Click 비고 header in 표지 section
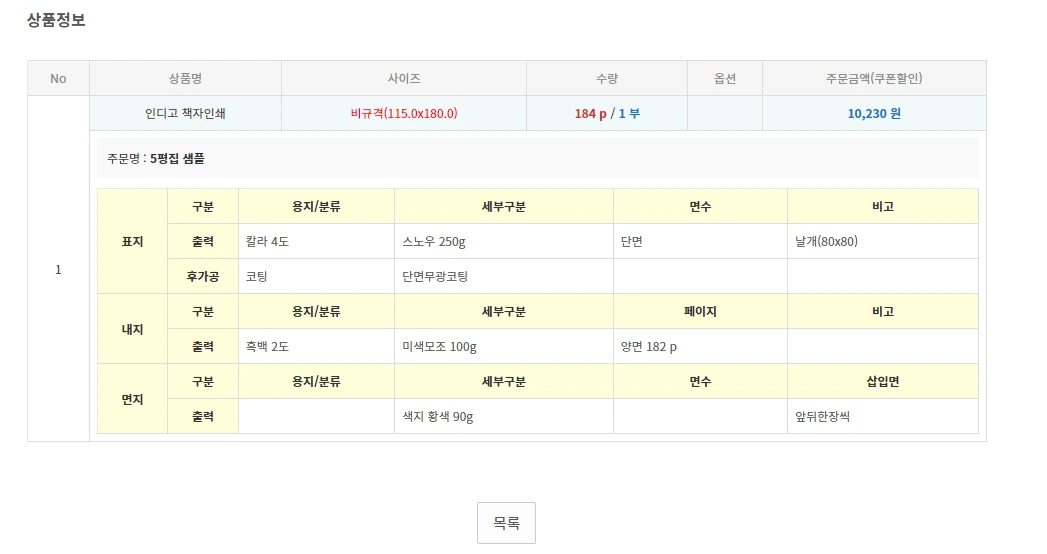Image resolution: width=1047 pixels, height=554 pixels. click(x=883, y=206)
